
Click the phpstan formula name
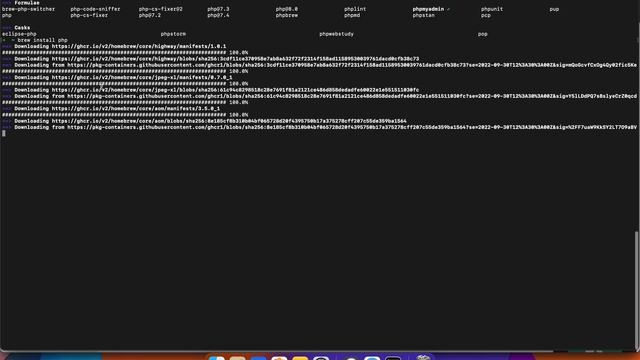coord(423,16)
